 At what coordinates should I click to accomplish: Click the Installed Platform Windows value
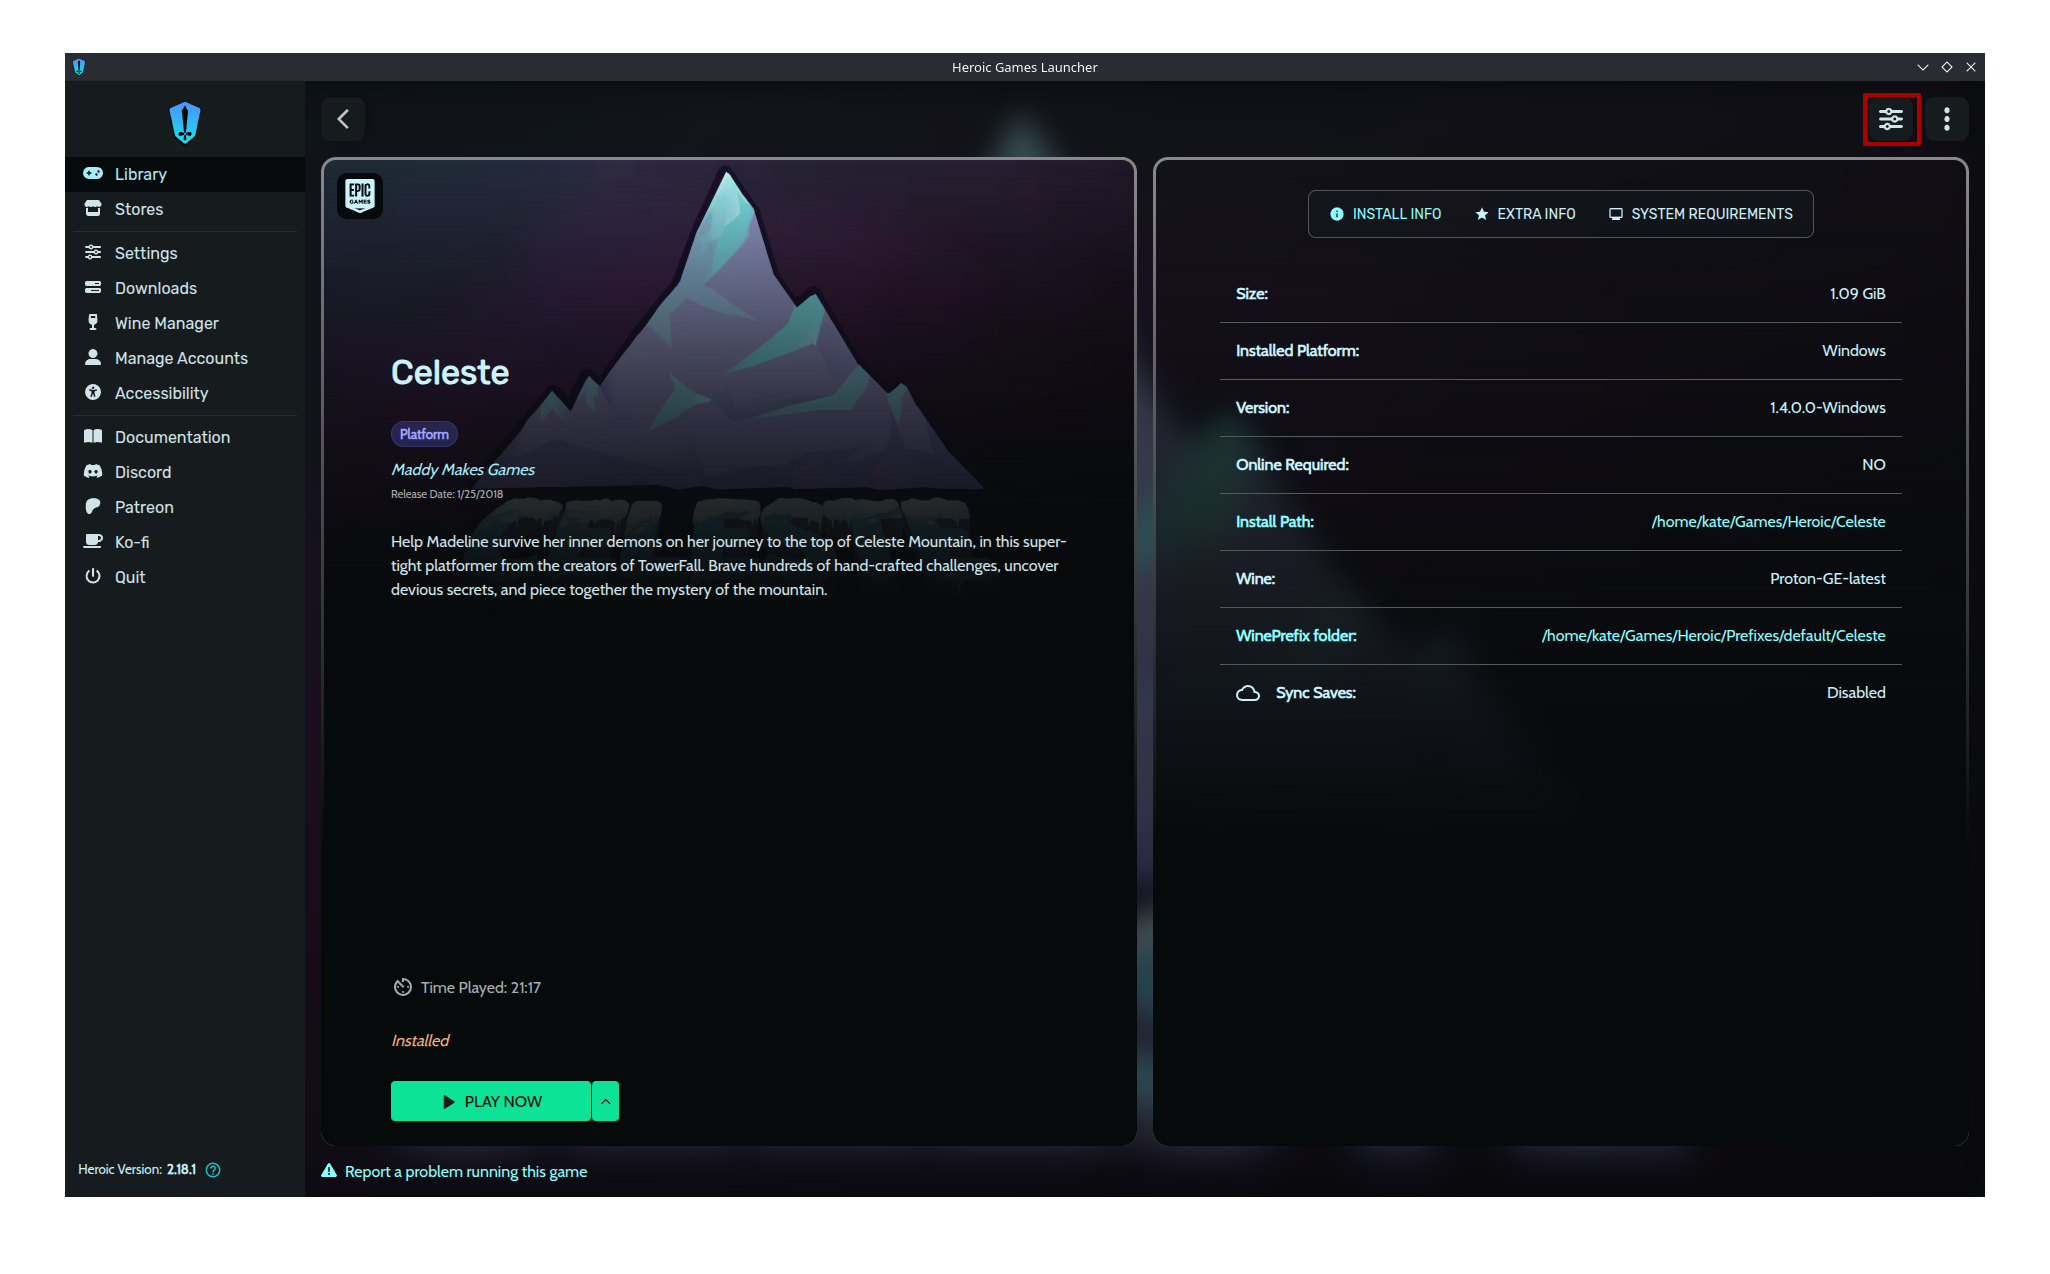(x=1853, y=351)
